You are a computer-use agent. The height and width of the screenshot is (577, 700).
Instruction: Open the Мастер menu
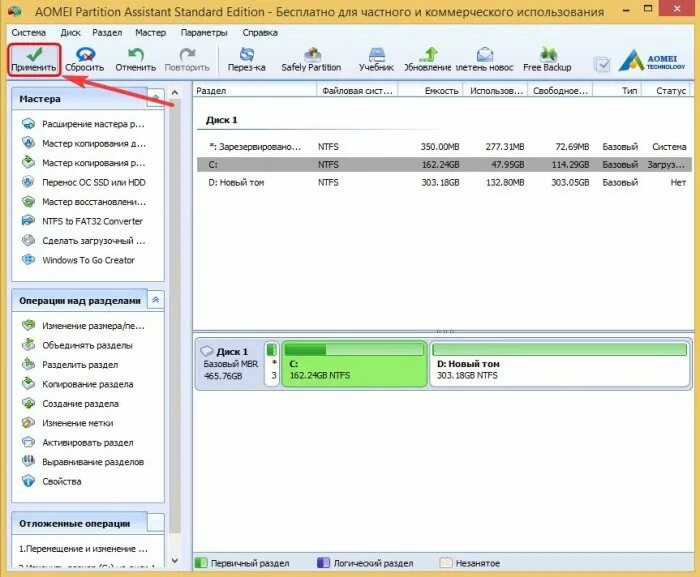tap(150, 33)
